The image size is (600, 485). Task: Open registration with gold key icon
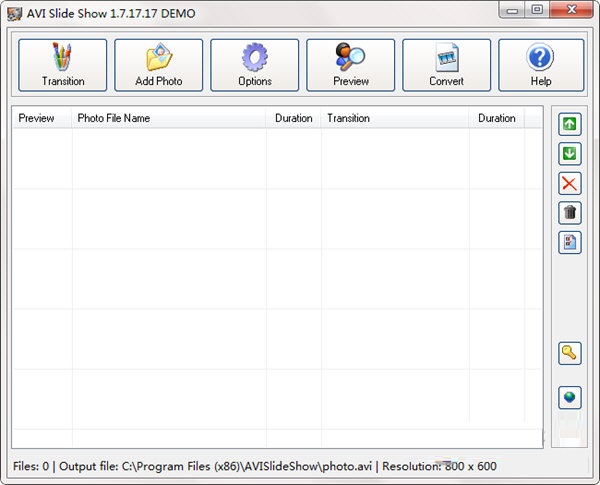pyautogui.click(x=570, y=353)
